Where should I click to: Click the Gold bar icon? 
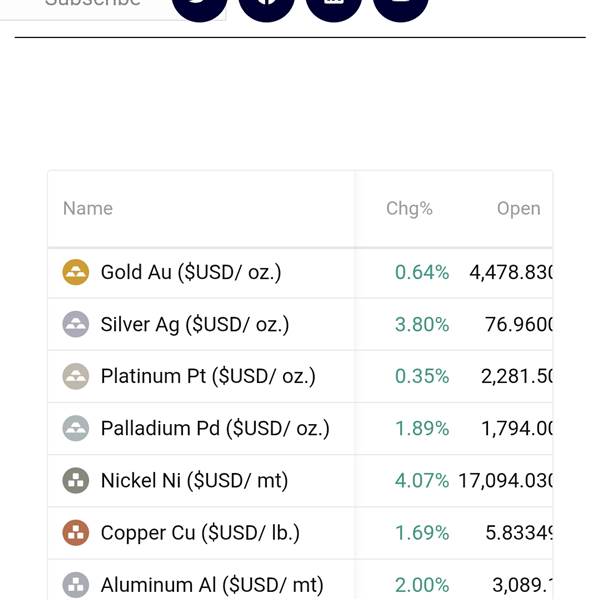click(x=76, y=272)
